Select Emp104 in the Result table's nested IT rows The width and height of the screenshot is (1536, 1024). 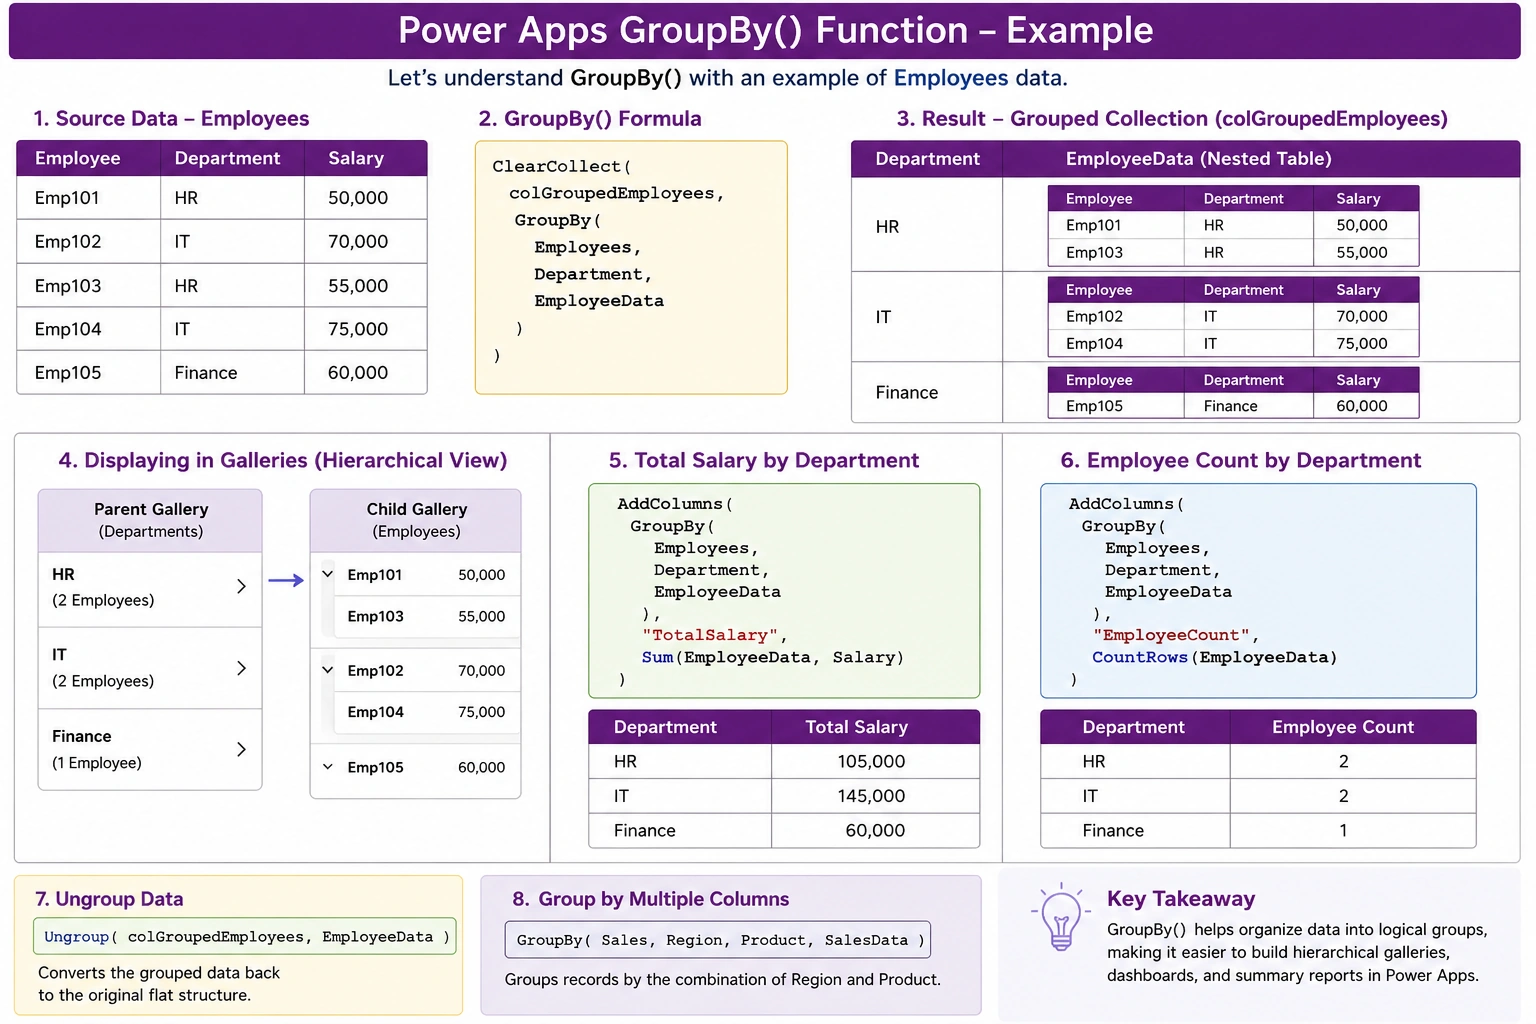coord(1094,343)
